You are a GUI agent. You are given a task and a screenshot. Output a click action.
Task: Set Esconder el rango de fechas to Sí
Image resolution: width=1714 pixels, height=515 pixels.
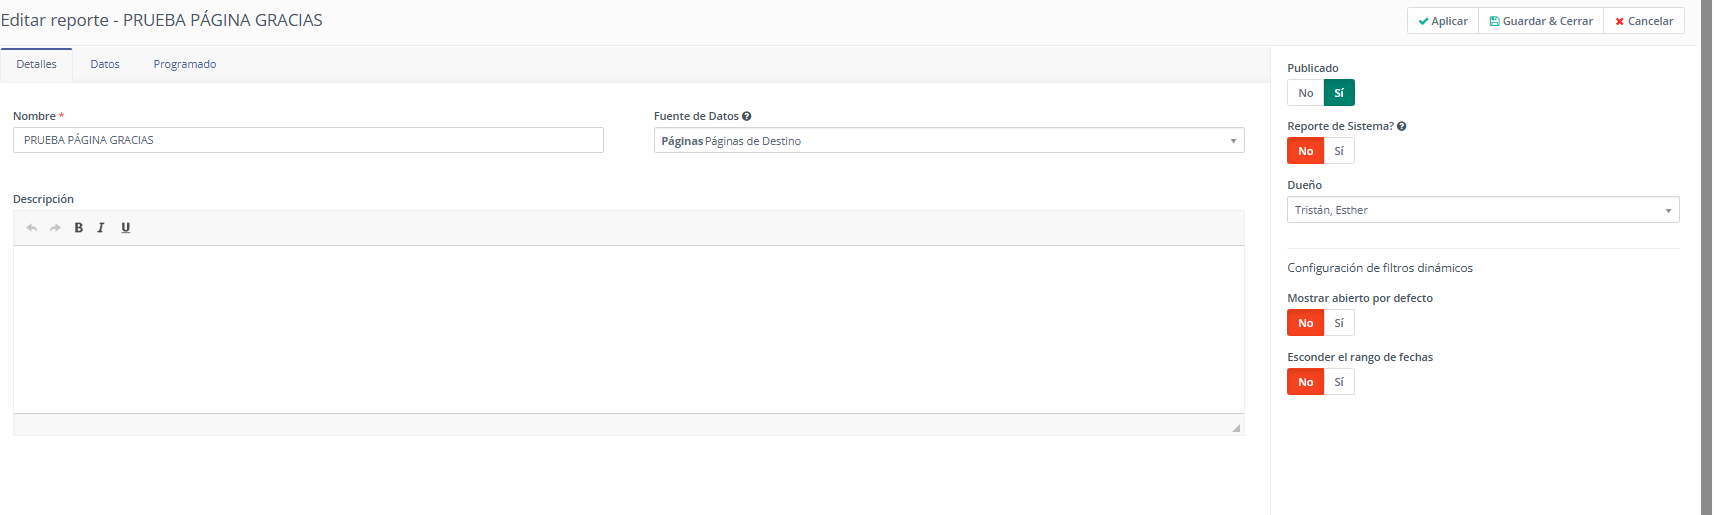point(1339,382)
